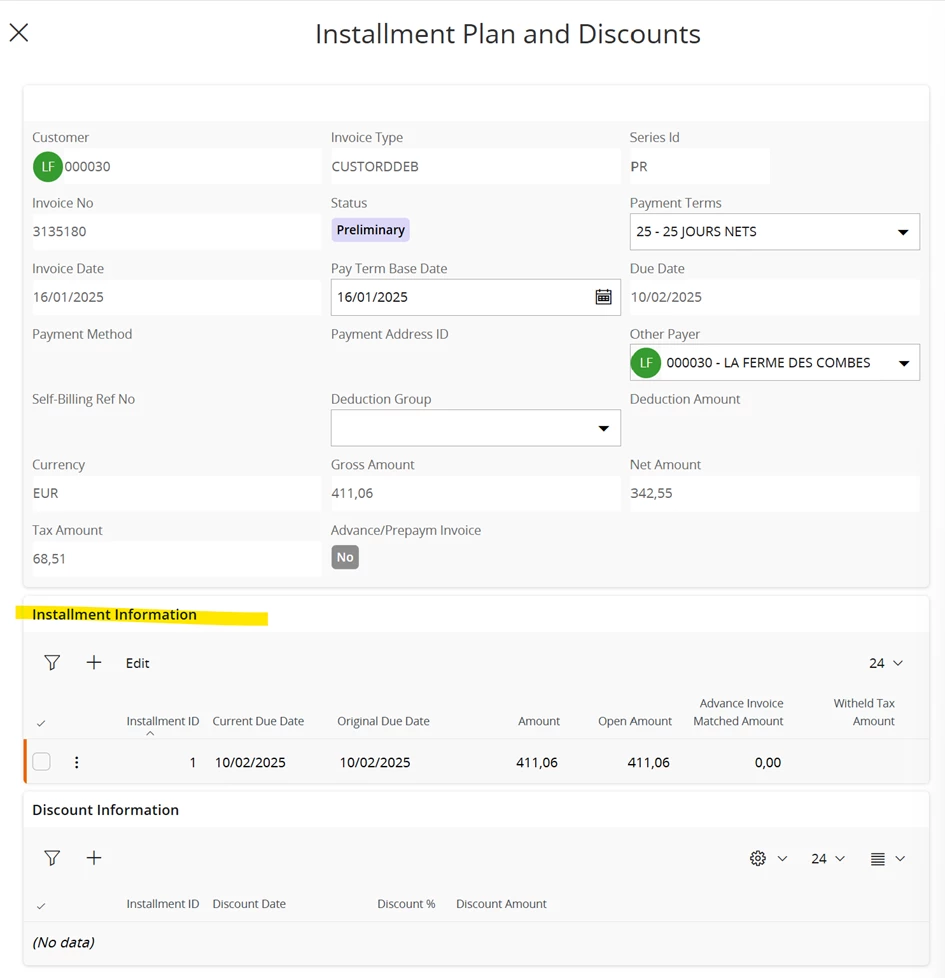Click the Current Due Date cell in row 1

click(250, 762)
